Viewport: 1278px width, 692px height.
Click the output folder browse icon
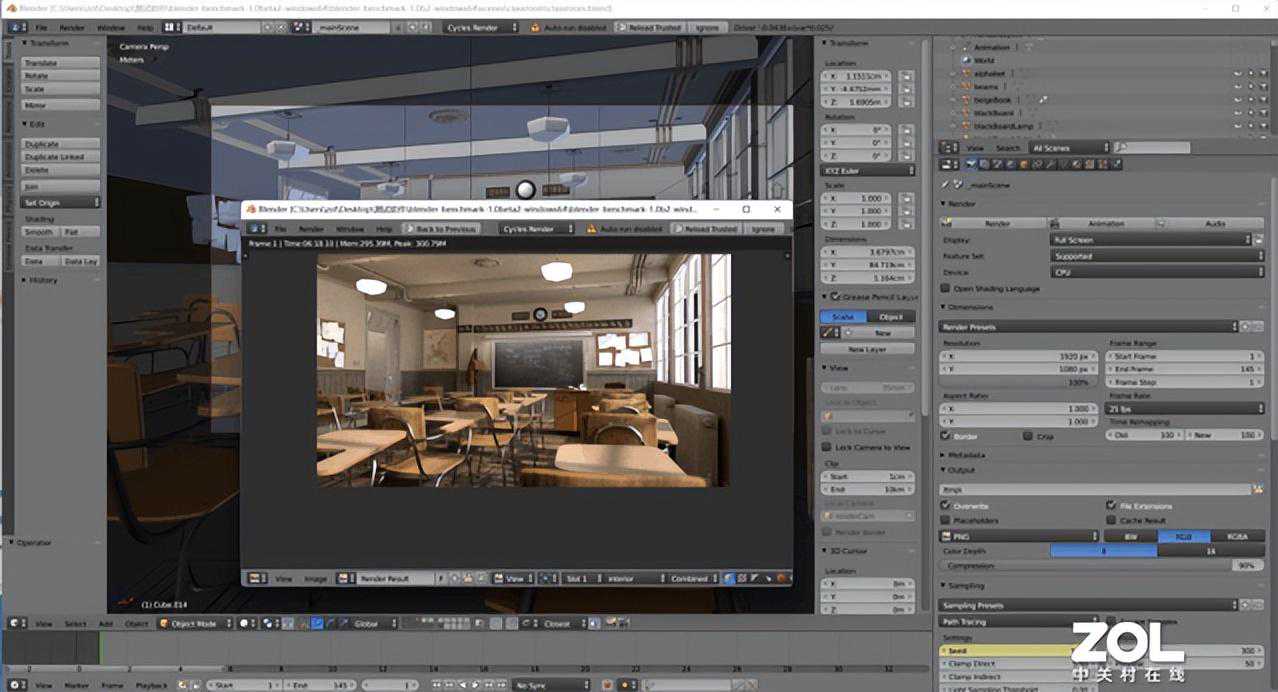1259,490
